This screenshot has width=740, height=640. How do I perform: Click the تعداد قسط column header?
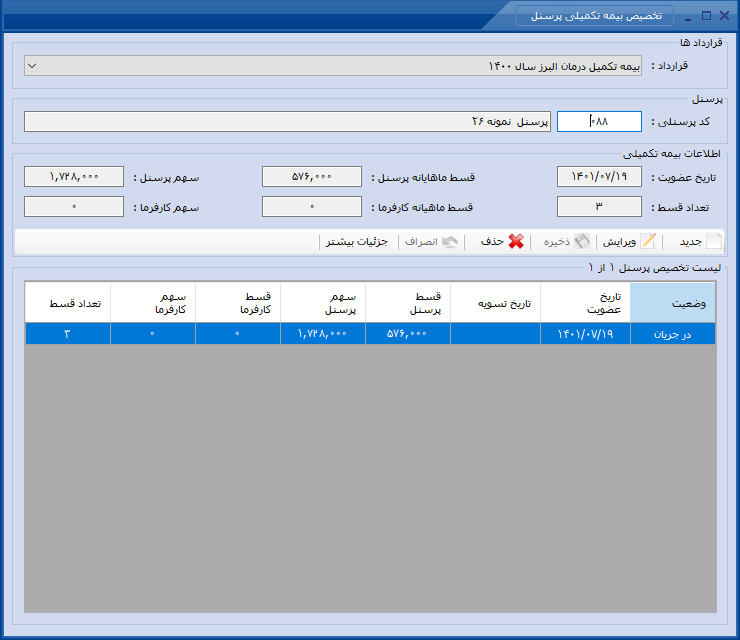point(68,303)
